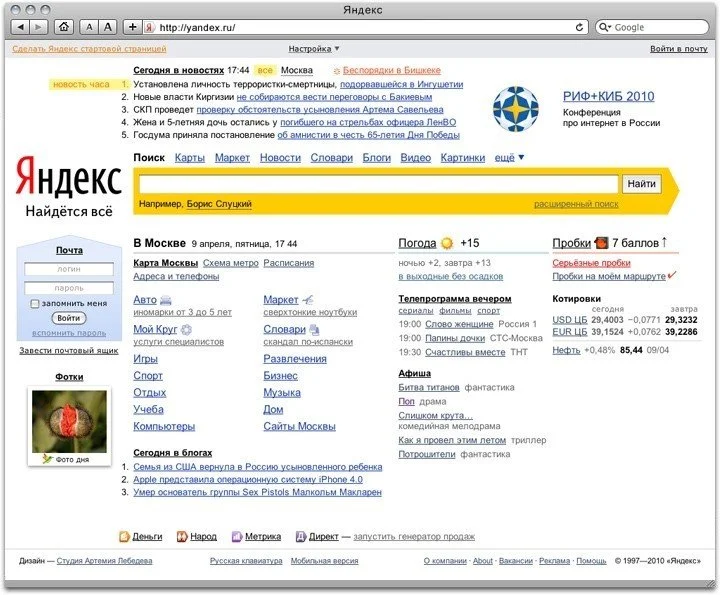This screenshot has height=595, width=720.
Task: Click the Найти search button
Action: [641, 184]
